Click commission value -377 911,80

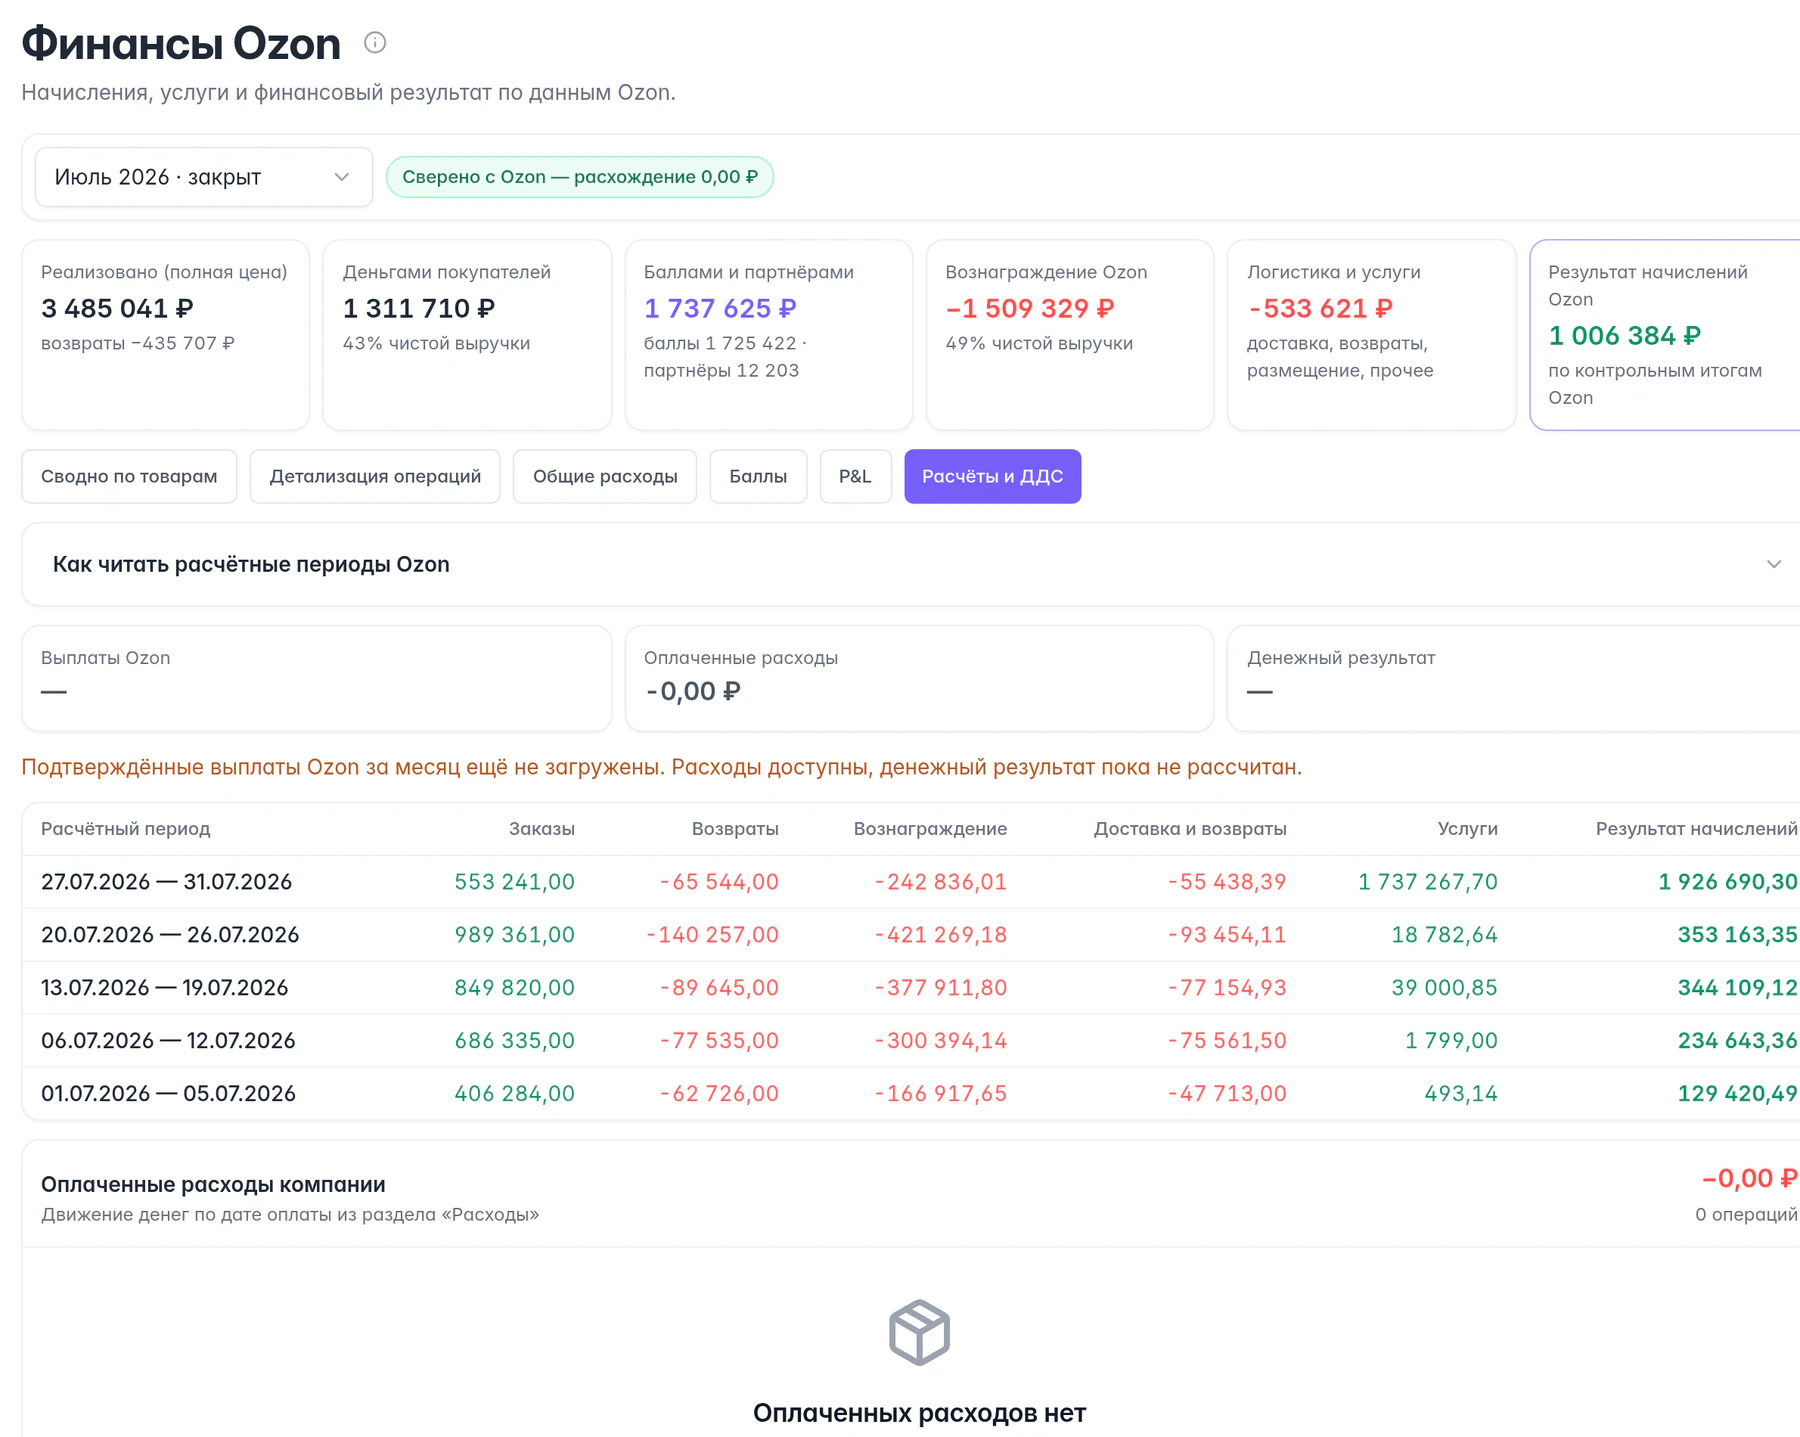pos(941,988)
